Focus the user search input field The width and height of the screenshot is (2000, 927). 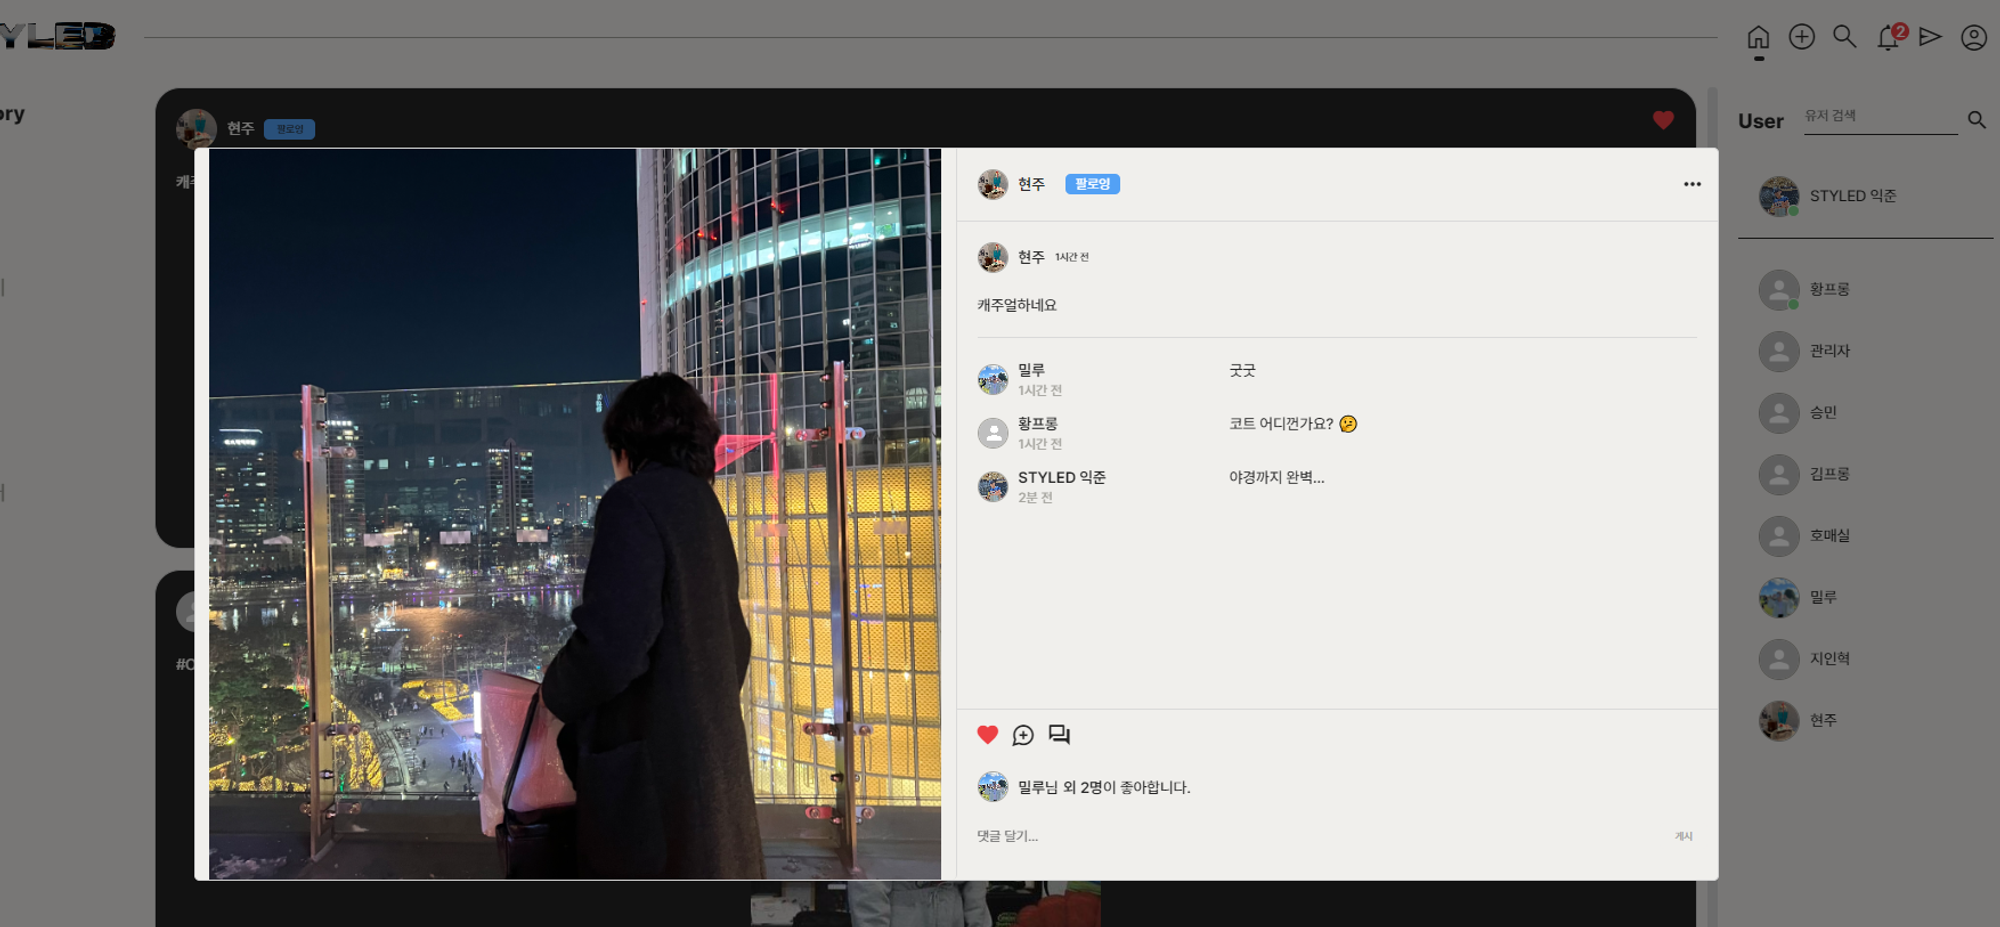(x=1880, y=117)
